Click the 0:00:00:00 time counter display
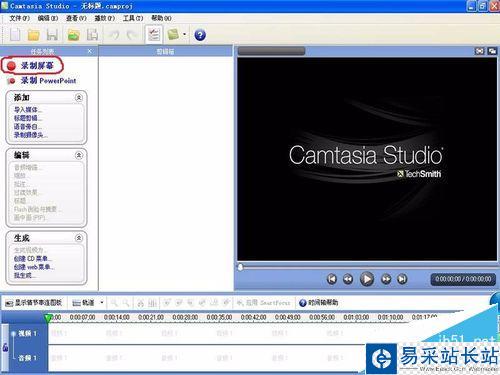500x375 pixels. click(463, 279)
